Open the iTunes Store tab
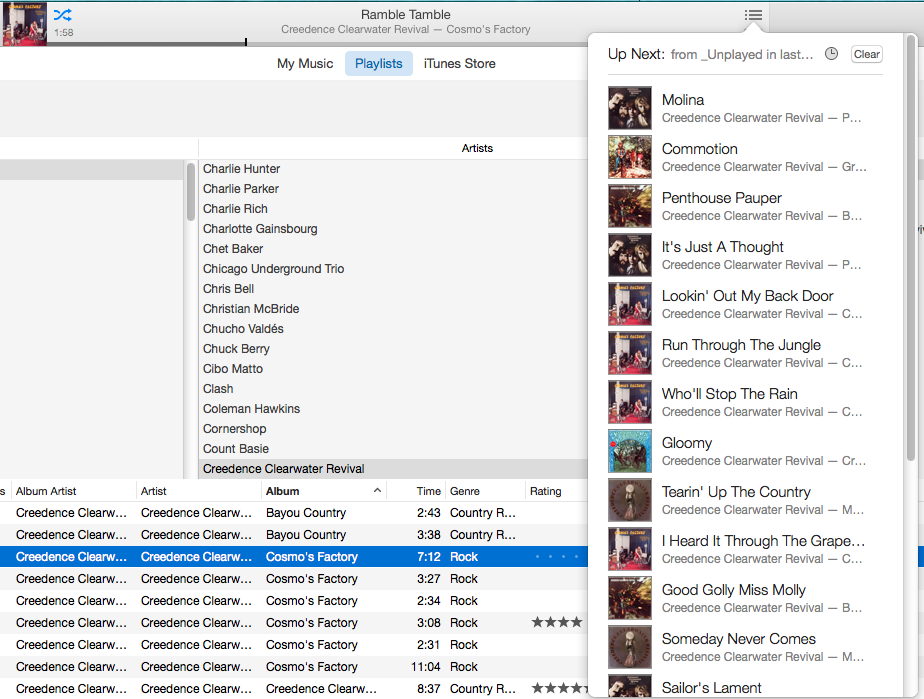 coord(460,64)
